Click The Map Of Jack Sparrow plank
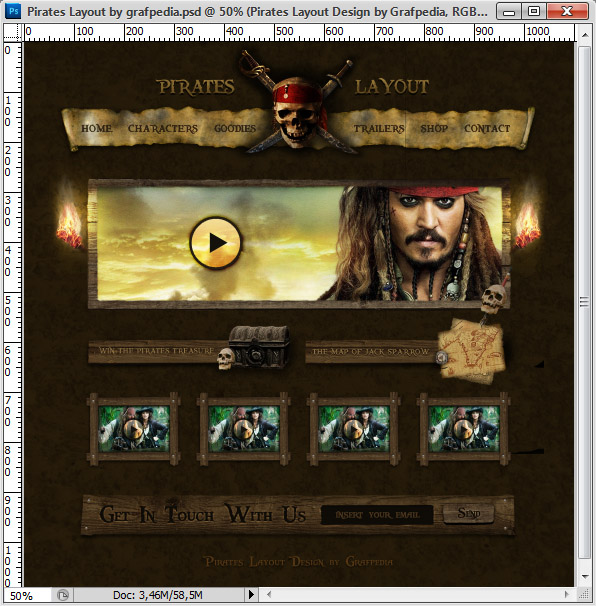596x606 pixels. tap(371, 352)
